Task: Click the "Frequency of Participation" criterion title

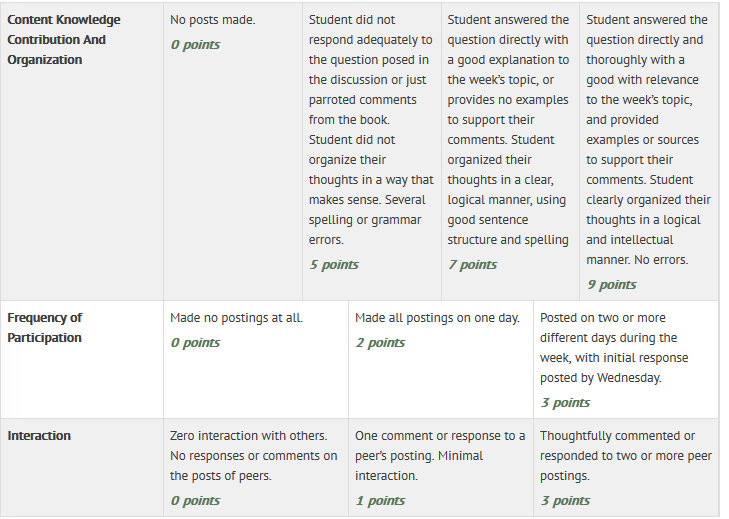Action: 45,327
